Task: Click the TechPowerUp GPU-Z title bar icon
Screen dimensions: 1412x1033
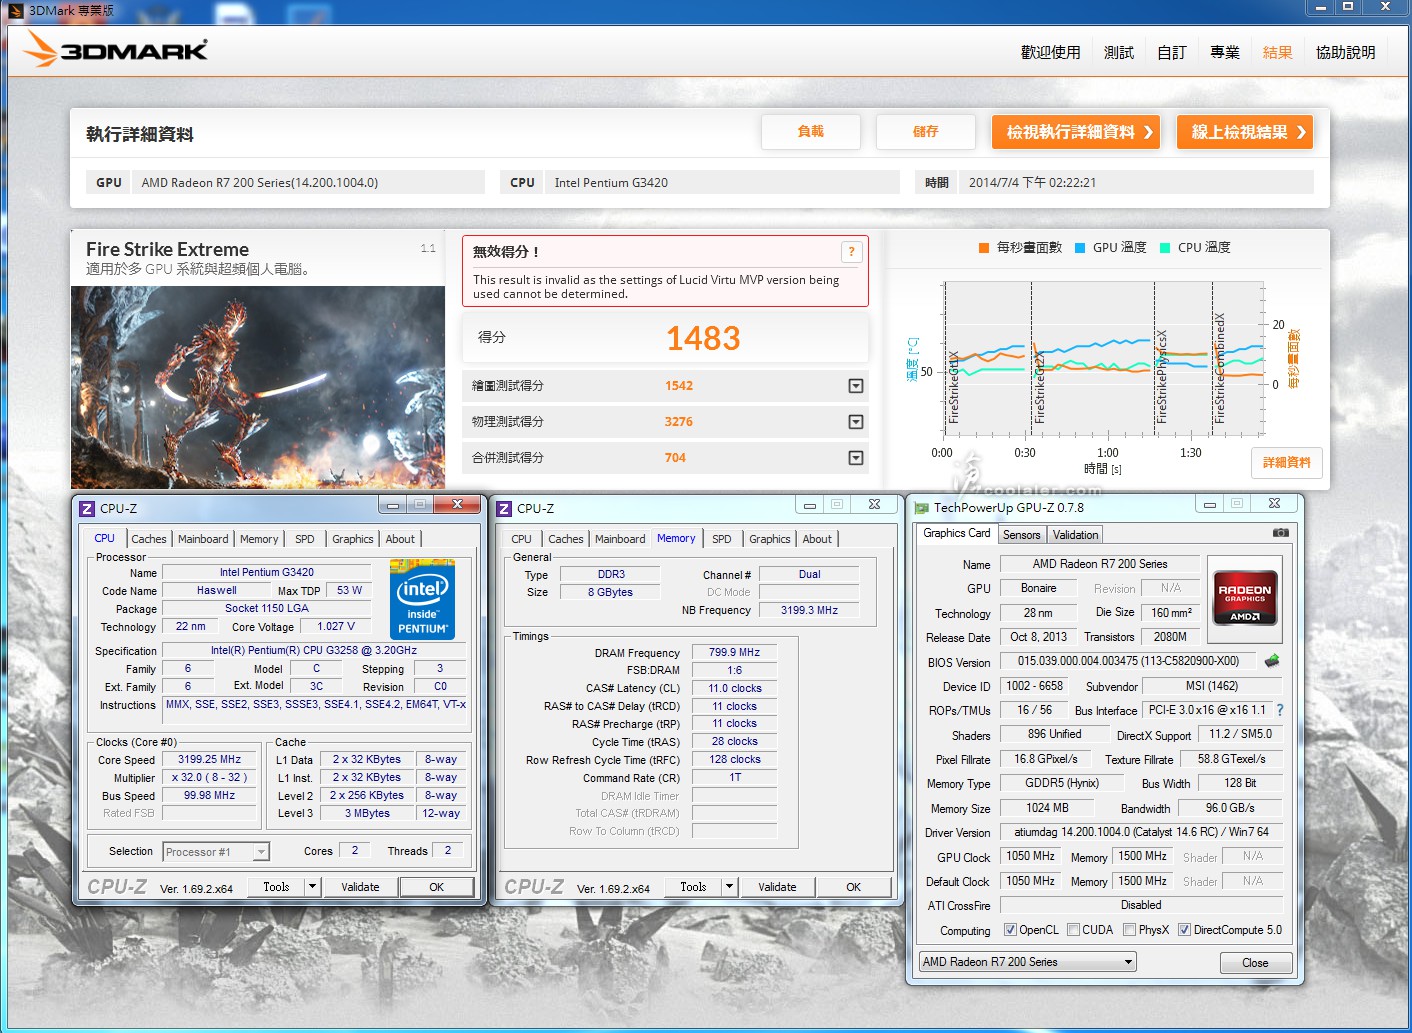Action: pyautogui.click(x=922, y=508)
